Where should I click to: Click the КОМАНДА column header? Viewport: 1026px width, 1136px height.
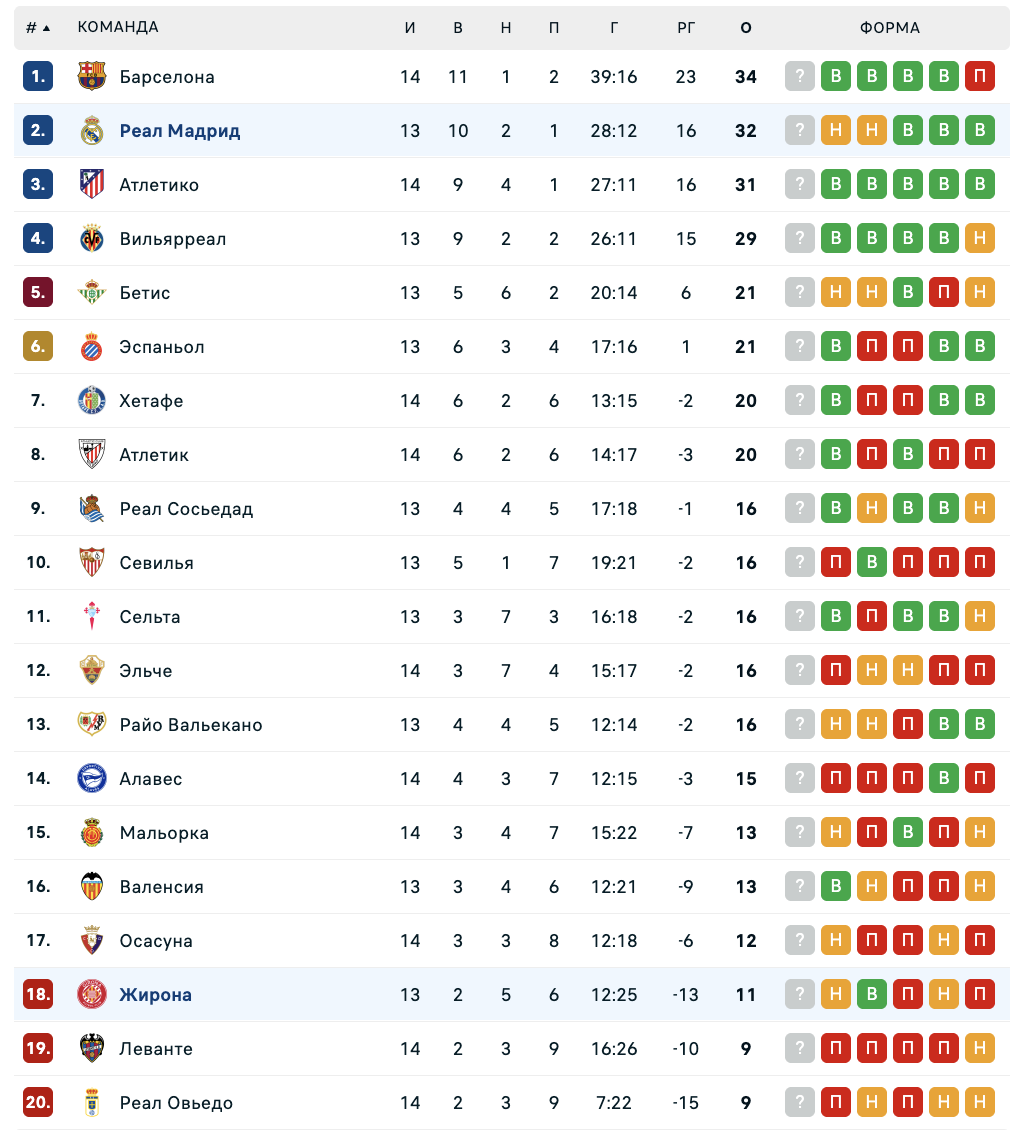point(118,28)
